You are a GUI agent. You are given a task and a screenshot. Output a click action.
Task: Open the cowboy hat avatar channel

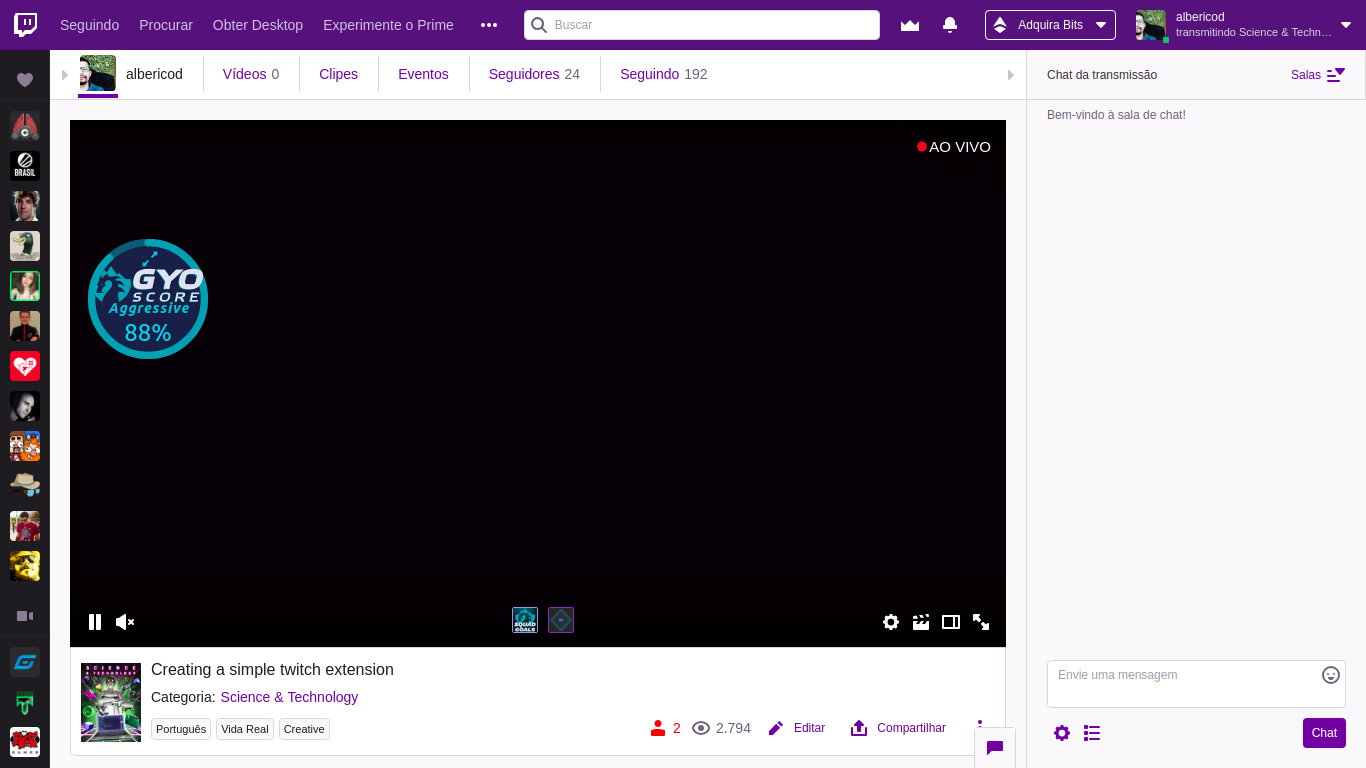pos(25,486)
